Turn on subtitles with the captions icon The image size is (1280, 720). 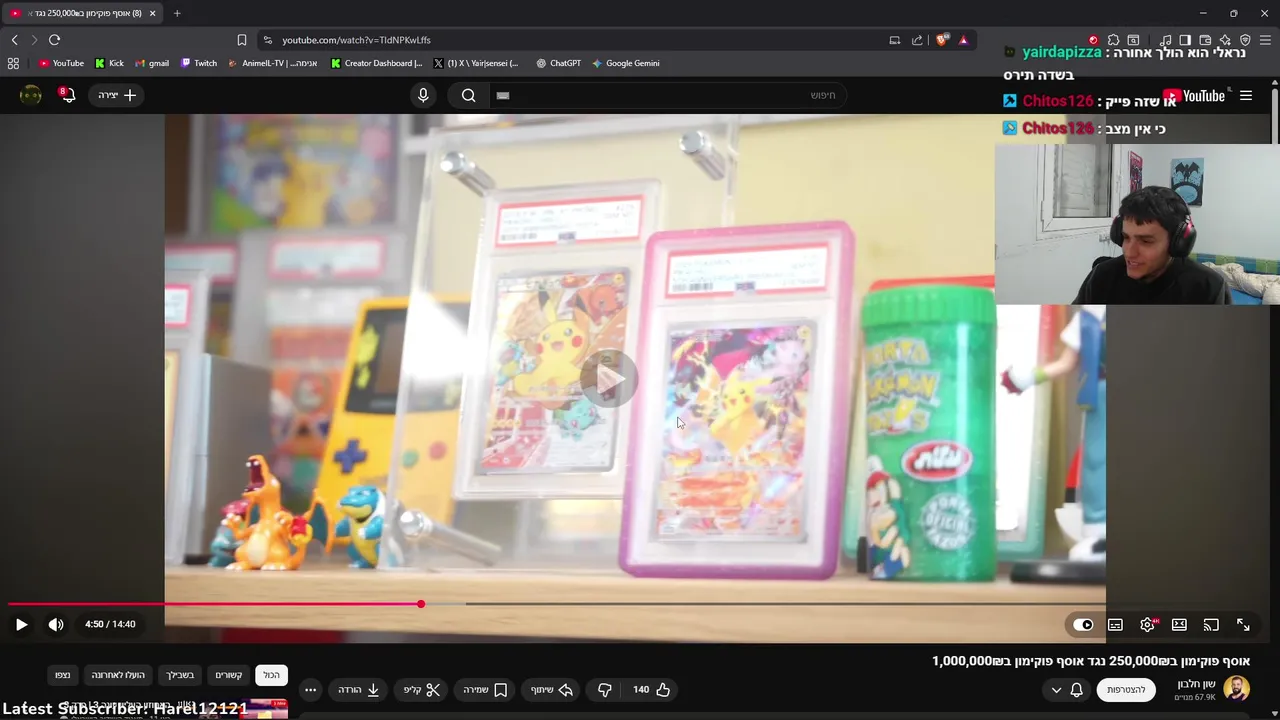[x=1115, y=625]
